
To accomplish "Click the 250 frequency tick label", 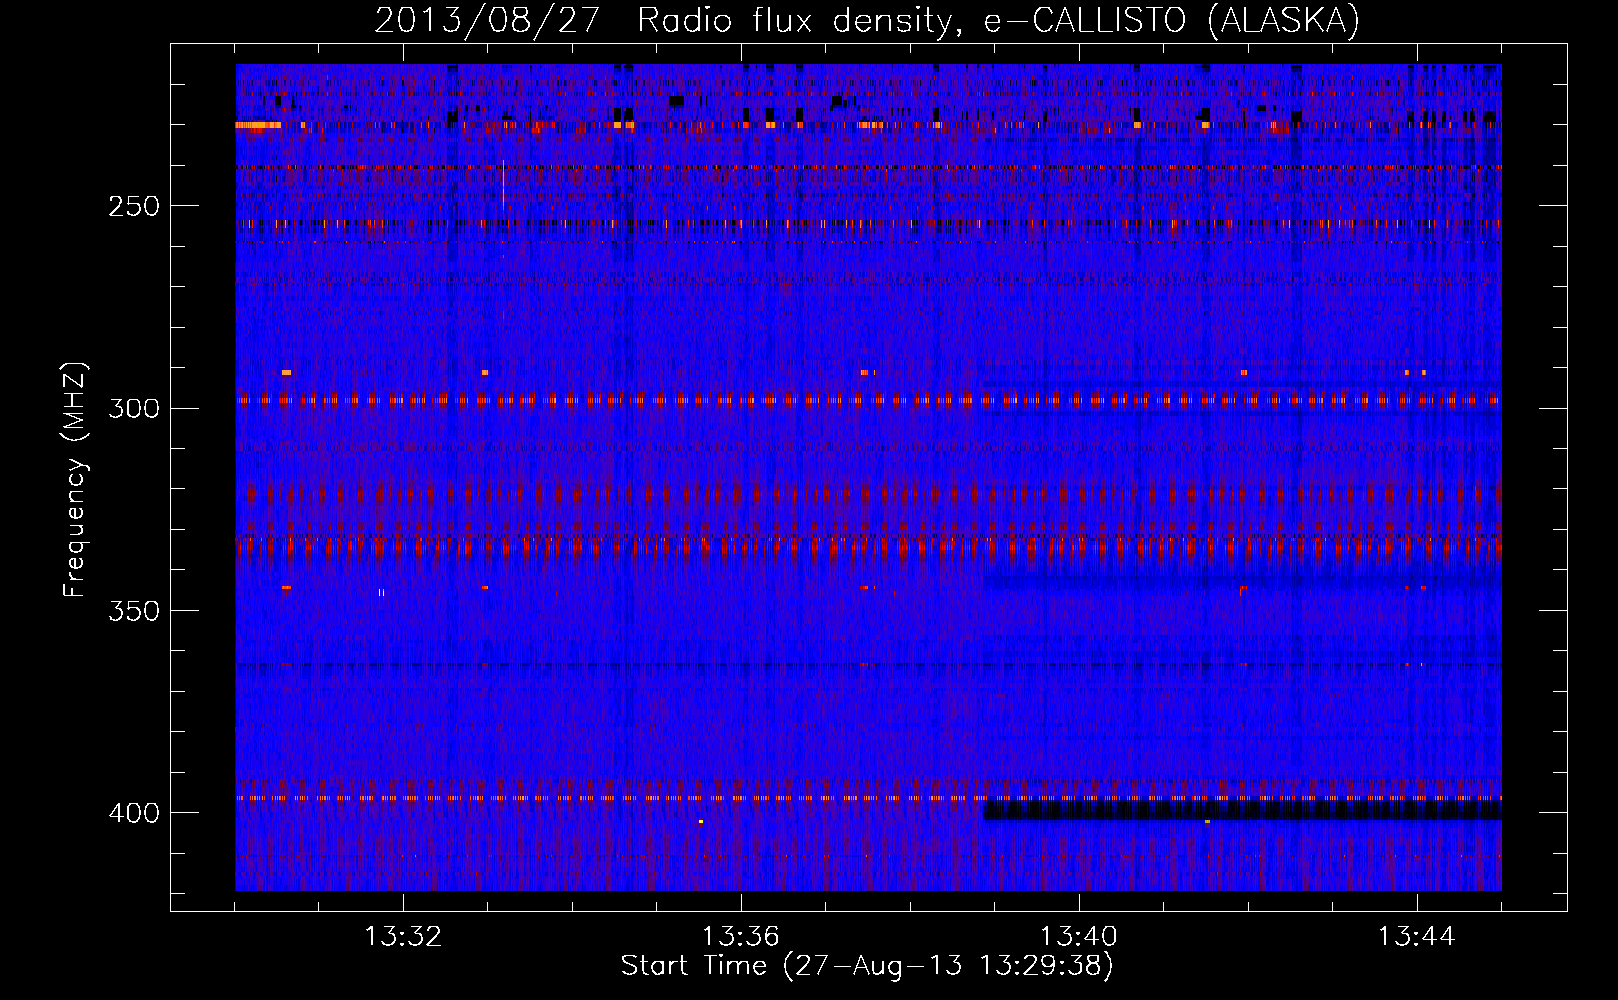I will [x=134, y=206].
